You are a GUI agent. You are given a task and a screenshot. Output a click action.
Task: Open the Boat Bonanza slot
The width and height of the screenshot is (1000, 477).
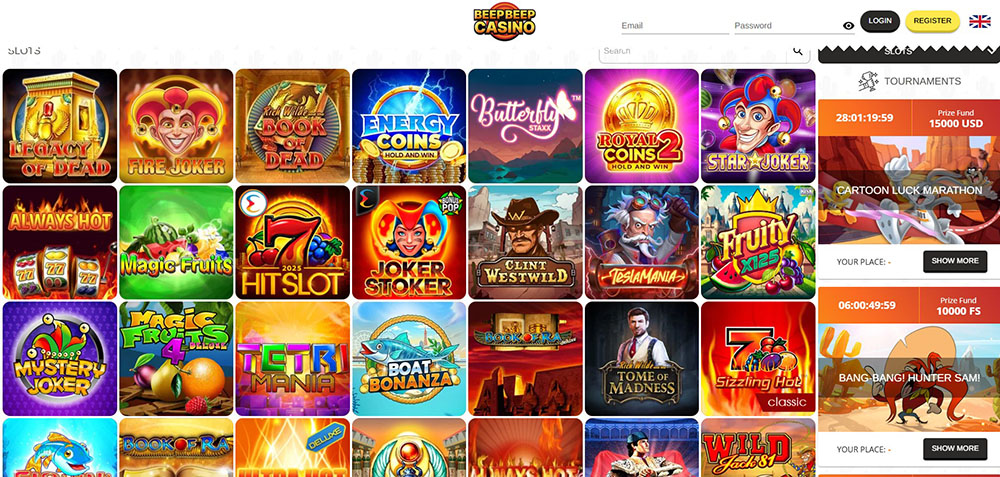[x=409, y=358]
